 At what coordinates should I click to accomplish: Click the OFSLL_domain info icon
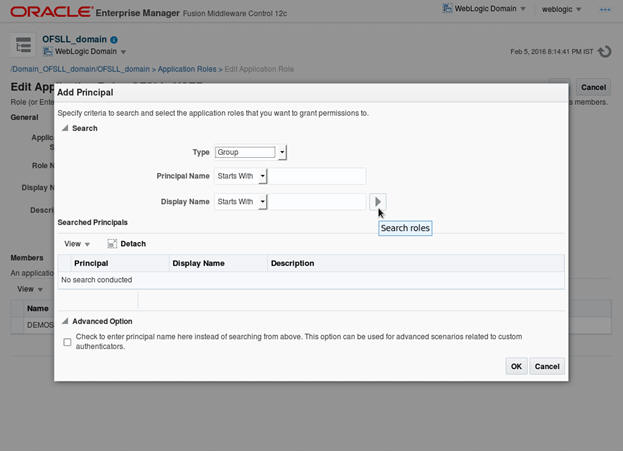tap(114, 40)
